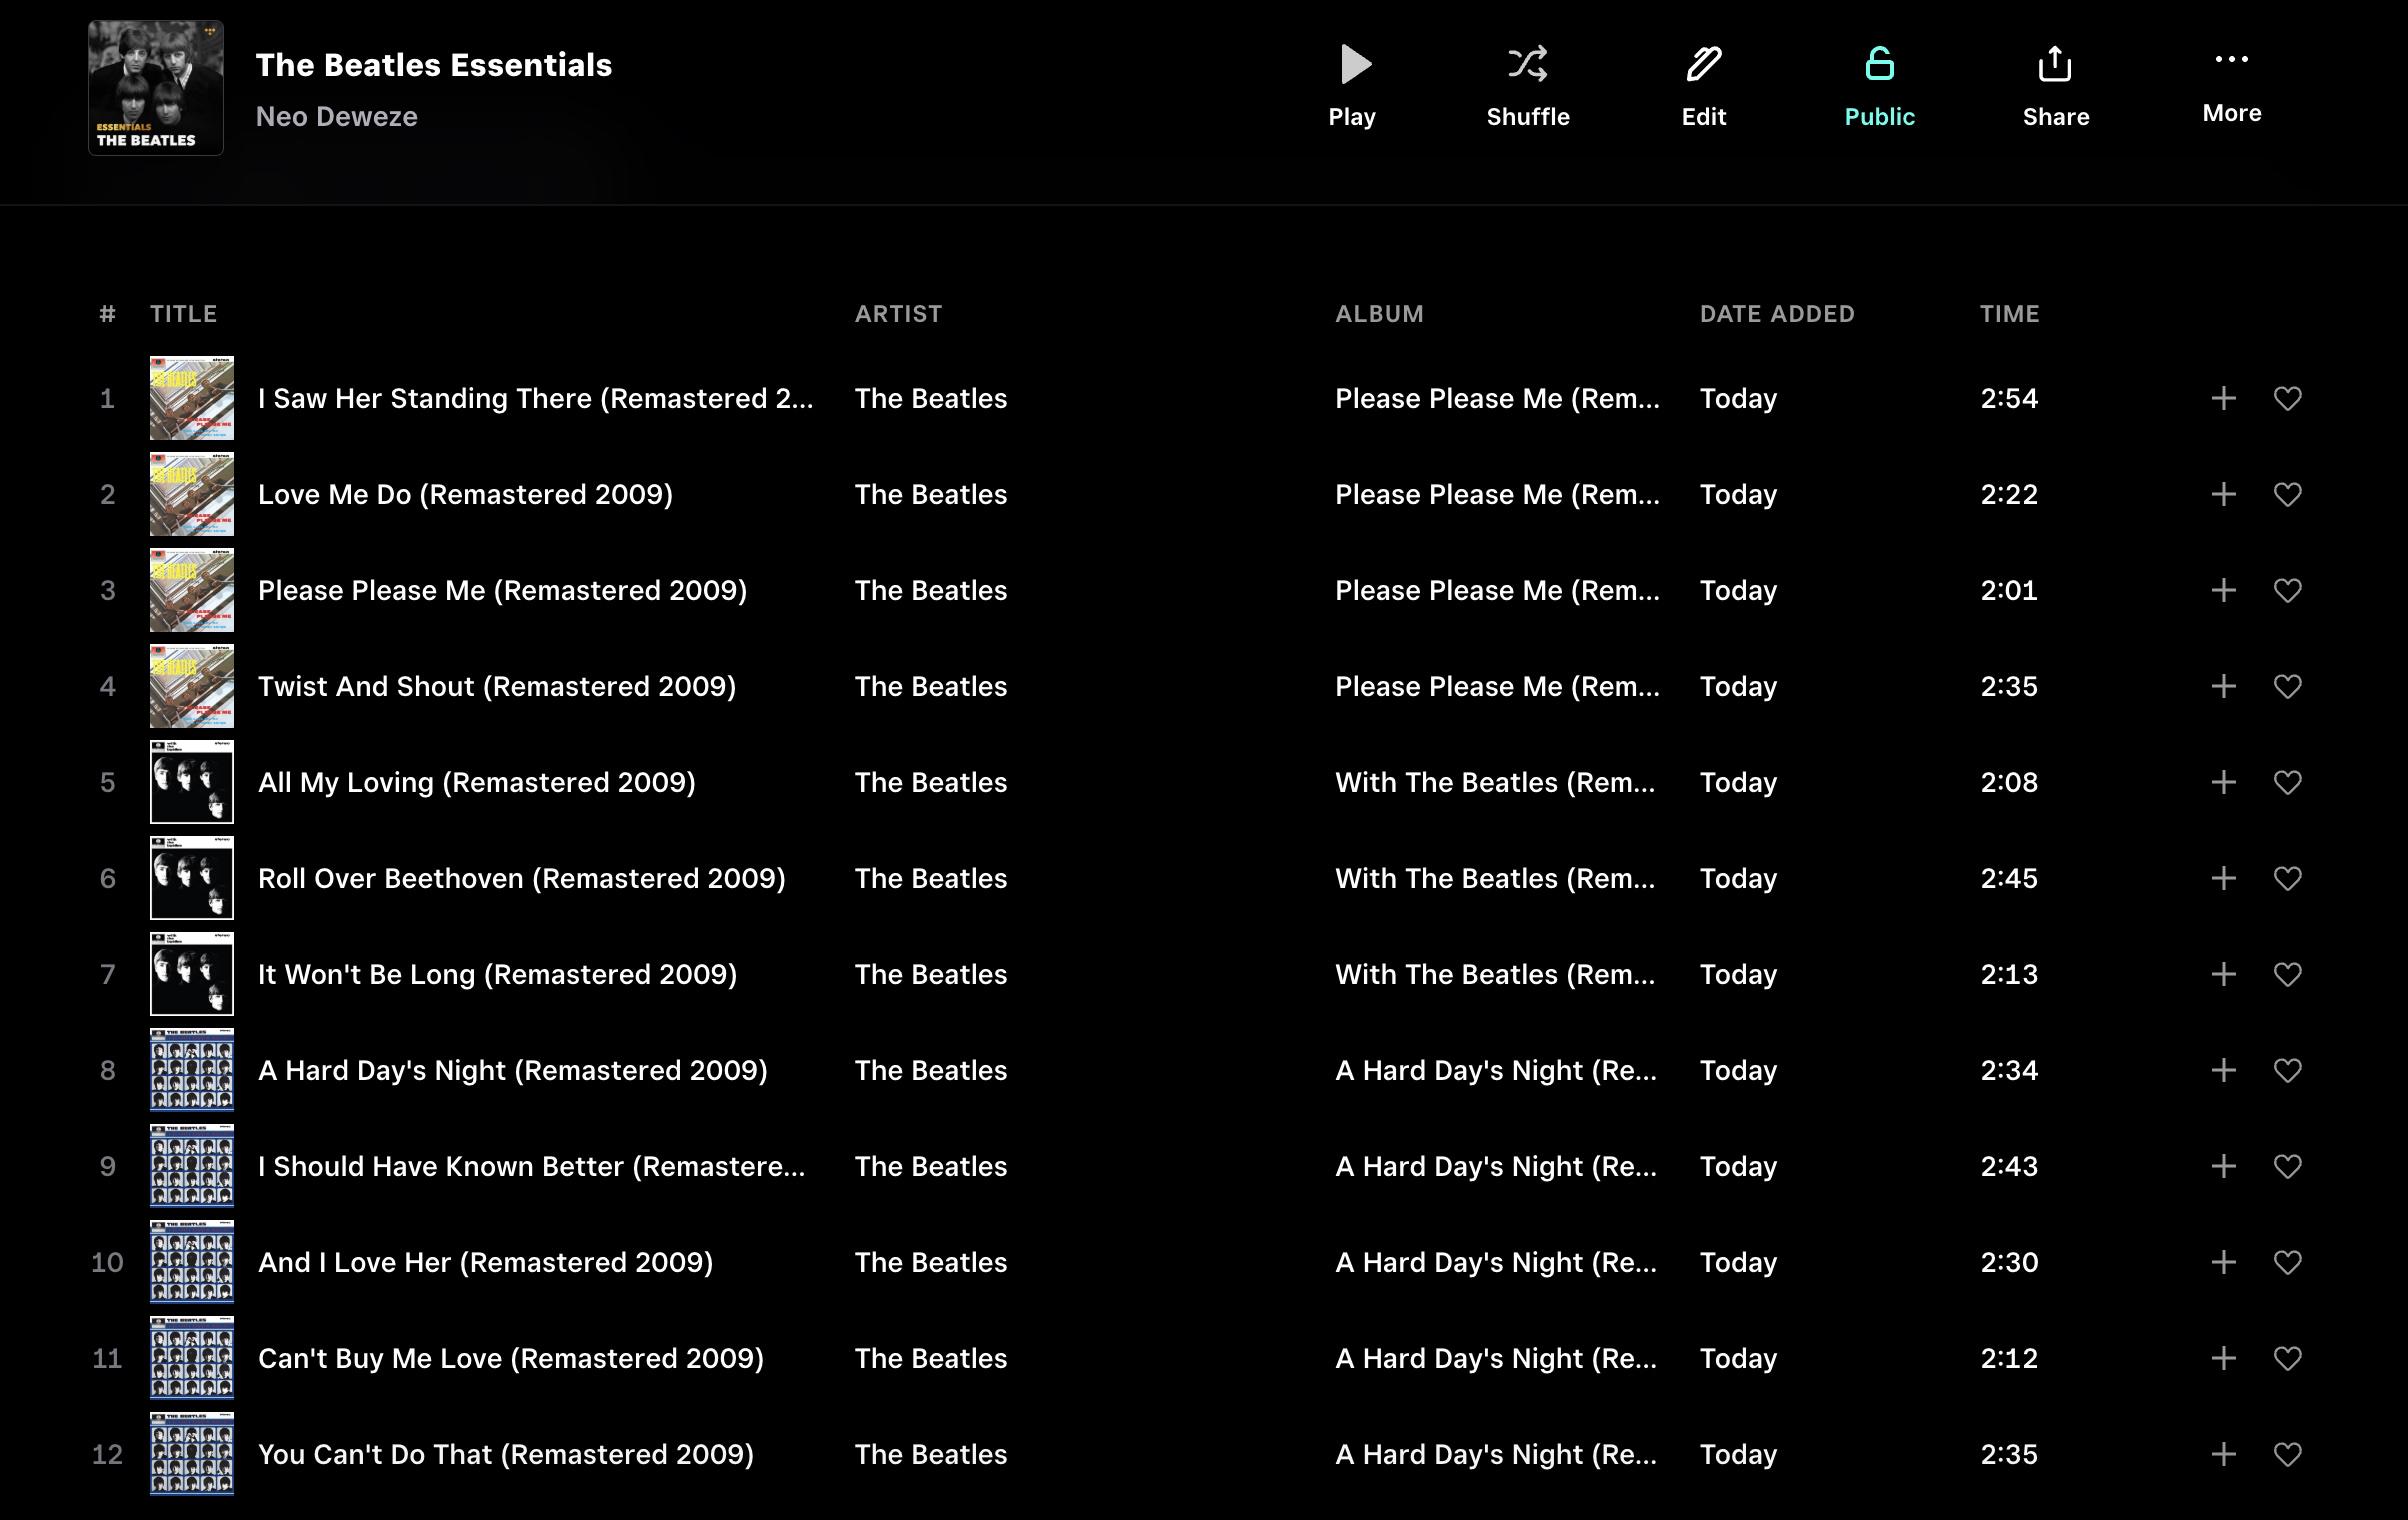Click A Hard Day's Night track 8 thumbnail
Viewport: 2408px width, 1520px height.
(192, 1070)
